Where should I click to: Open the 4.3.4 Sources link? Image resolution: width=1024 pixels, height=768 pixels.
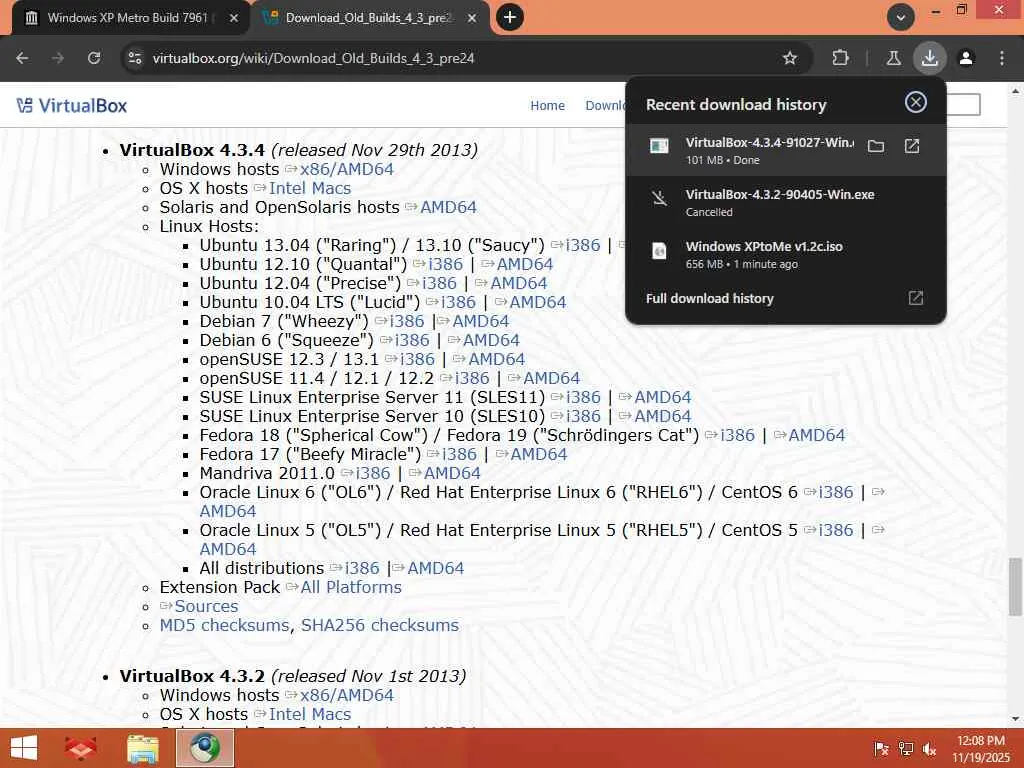[206, 605]
